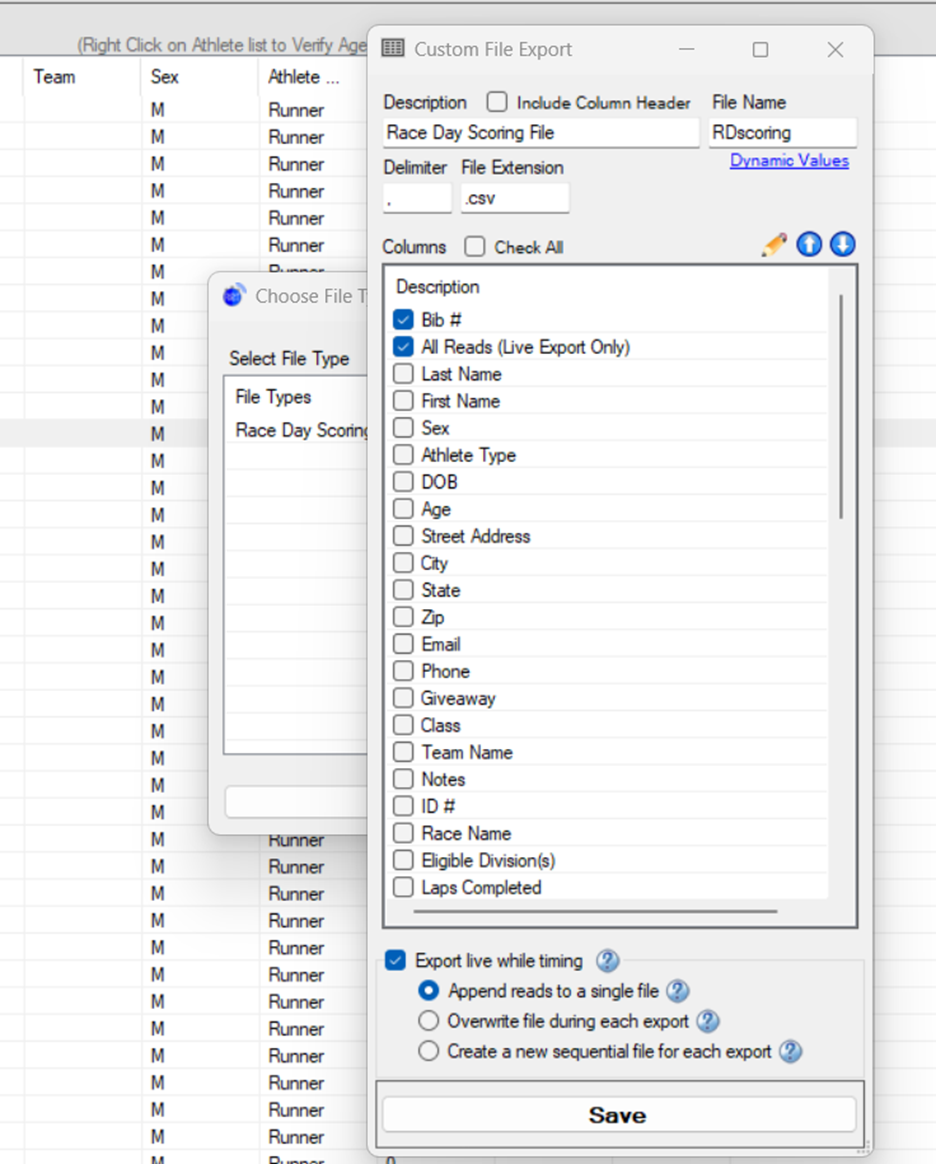Viewport: 936px width, 1164px height.
Task: Open help for Overwrite file option
Action: (x=708, y=1021)
